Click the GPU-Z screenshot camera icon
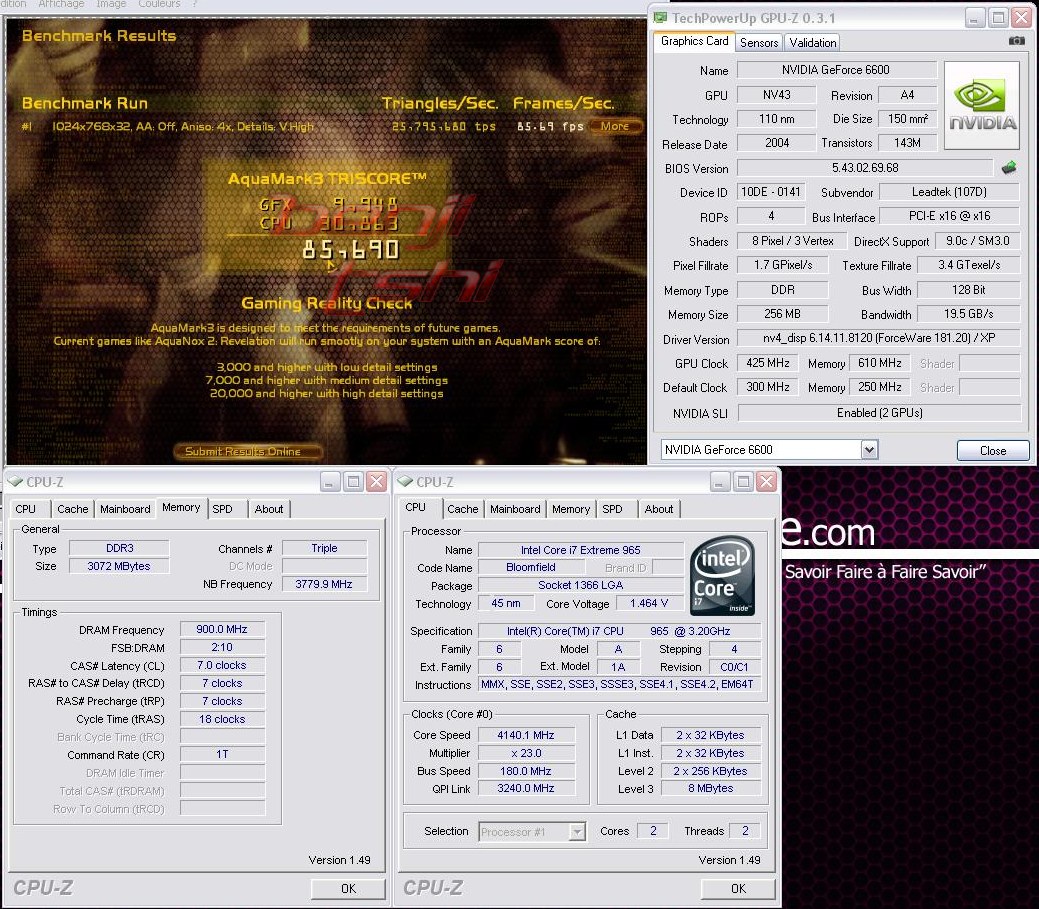The height and width of the screenshot is (909, 1039). pyautogui.click(x=1016, y=41)
